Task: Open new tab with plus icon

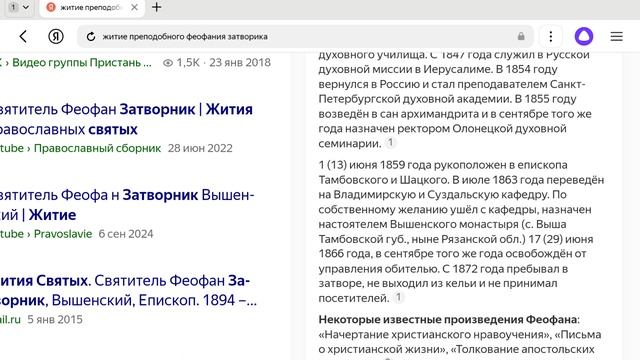Action: pyautogui.click(x=157, y=7)
